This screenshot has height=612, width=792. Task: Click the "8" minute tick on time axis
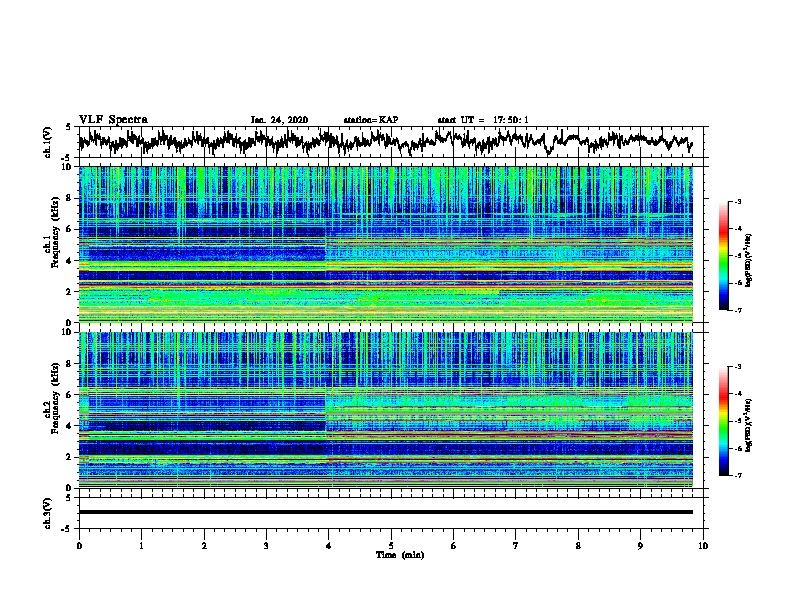(x=578, y=546)
